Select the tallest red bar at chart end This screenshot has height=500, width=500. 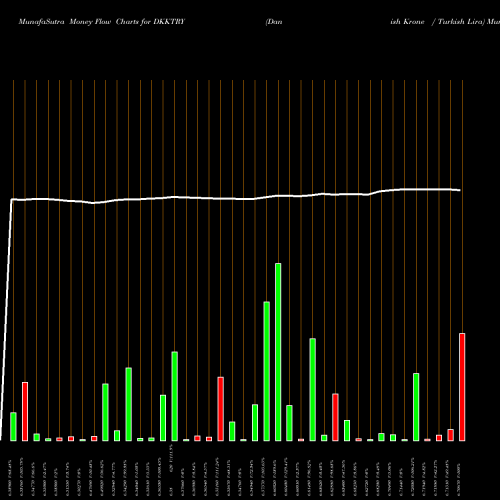pyautogui.click(x=462, y=387)
